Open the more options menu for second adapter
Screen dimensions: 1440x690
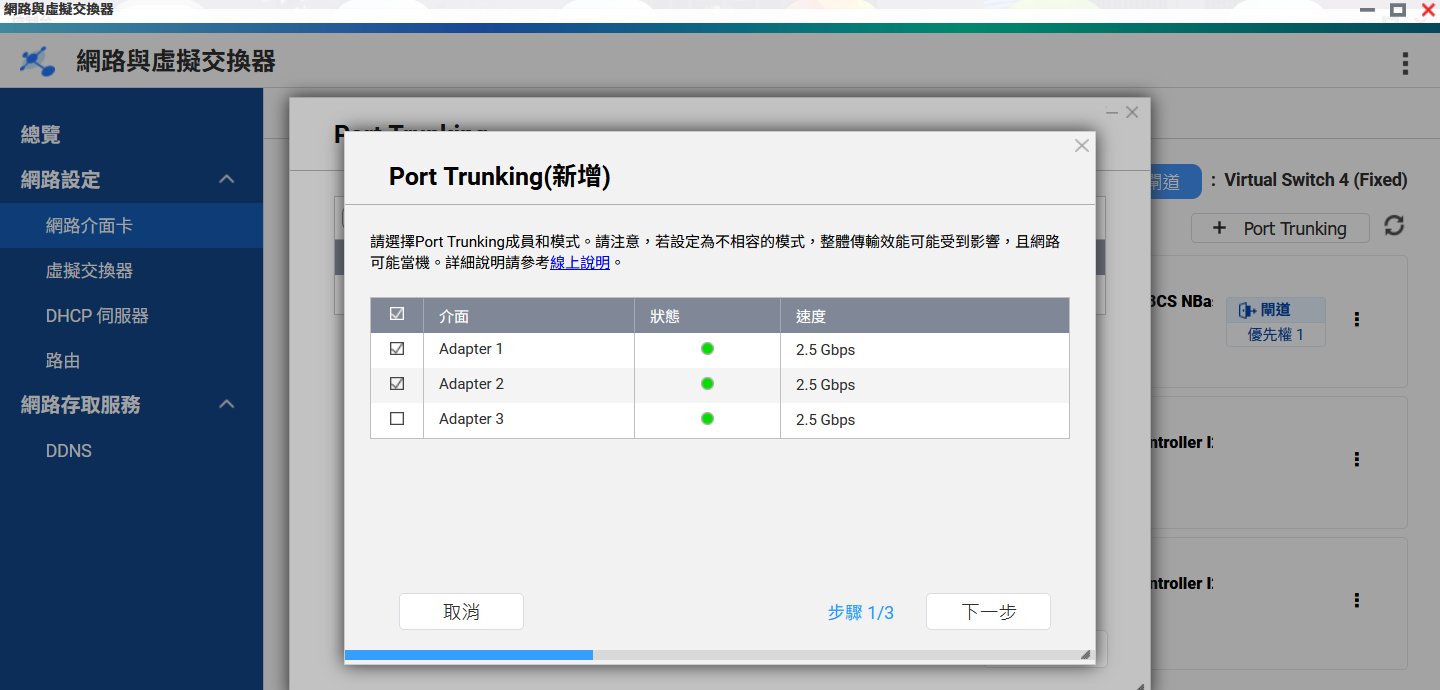(x=1357, y=459)
